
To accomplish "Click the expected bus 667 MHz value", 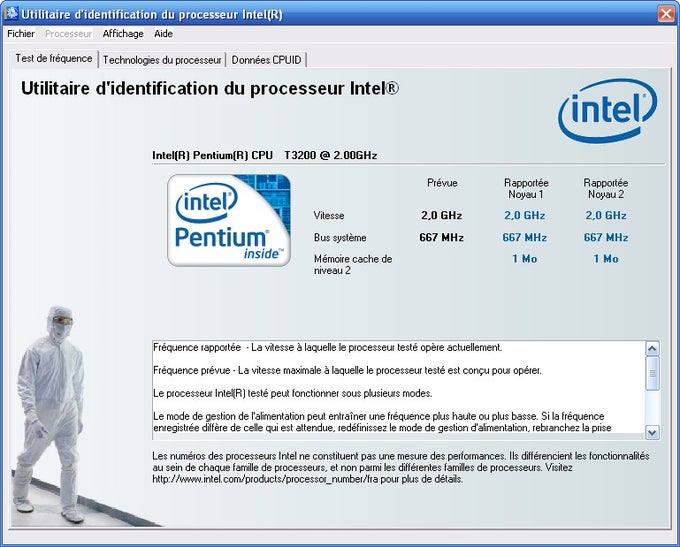I will click(441, 238).
